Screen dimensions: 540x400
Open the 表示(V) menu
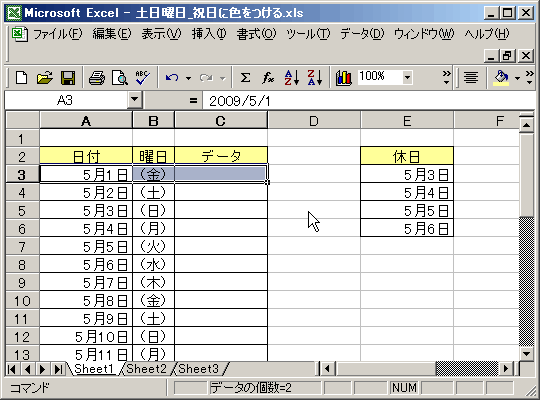[x=161, y=34]
